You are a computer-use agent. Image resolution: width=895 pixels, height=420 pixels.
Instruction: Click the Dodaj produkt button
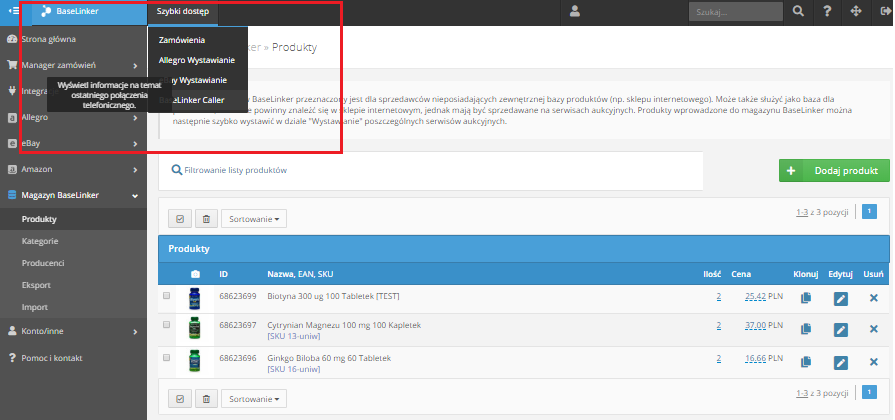point(834,171)
